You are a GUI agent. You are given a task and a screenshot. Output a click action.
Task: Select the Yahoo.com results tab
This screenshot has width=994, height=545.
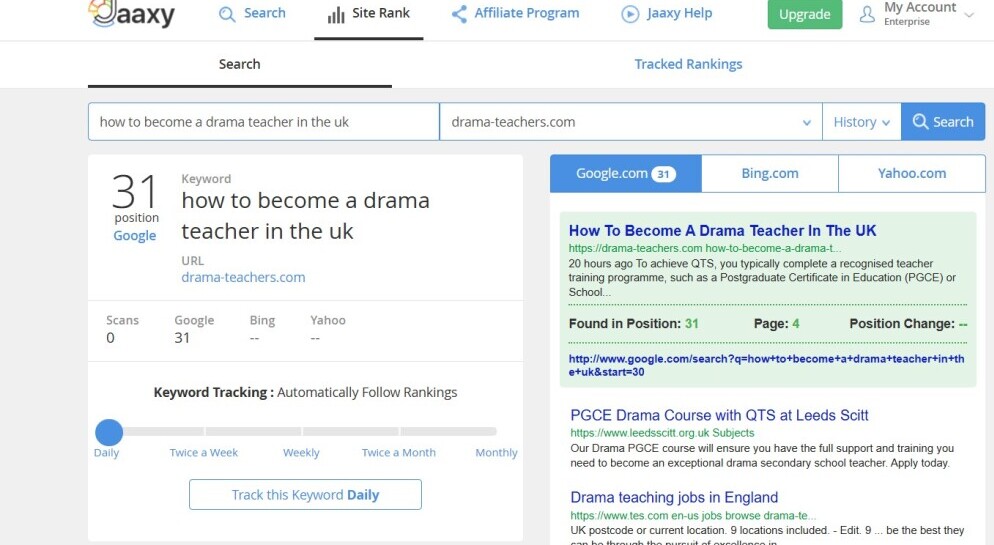(x=912, y=174)
